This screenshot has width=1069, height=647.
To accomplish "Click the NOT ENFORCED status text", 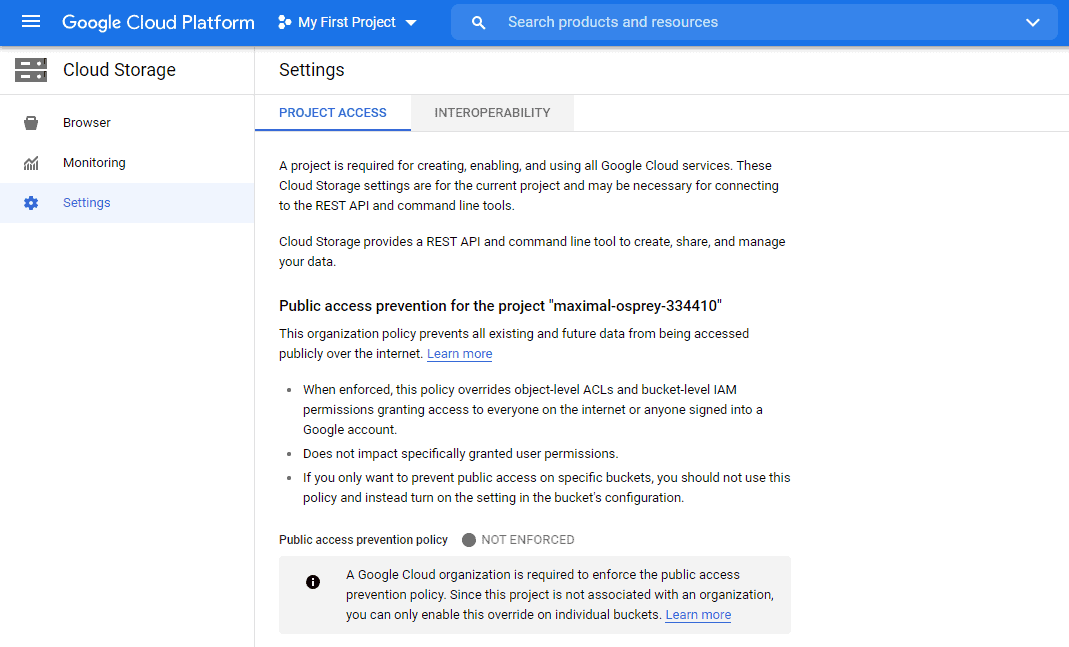I will [x=528, y=540].
